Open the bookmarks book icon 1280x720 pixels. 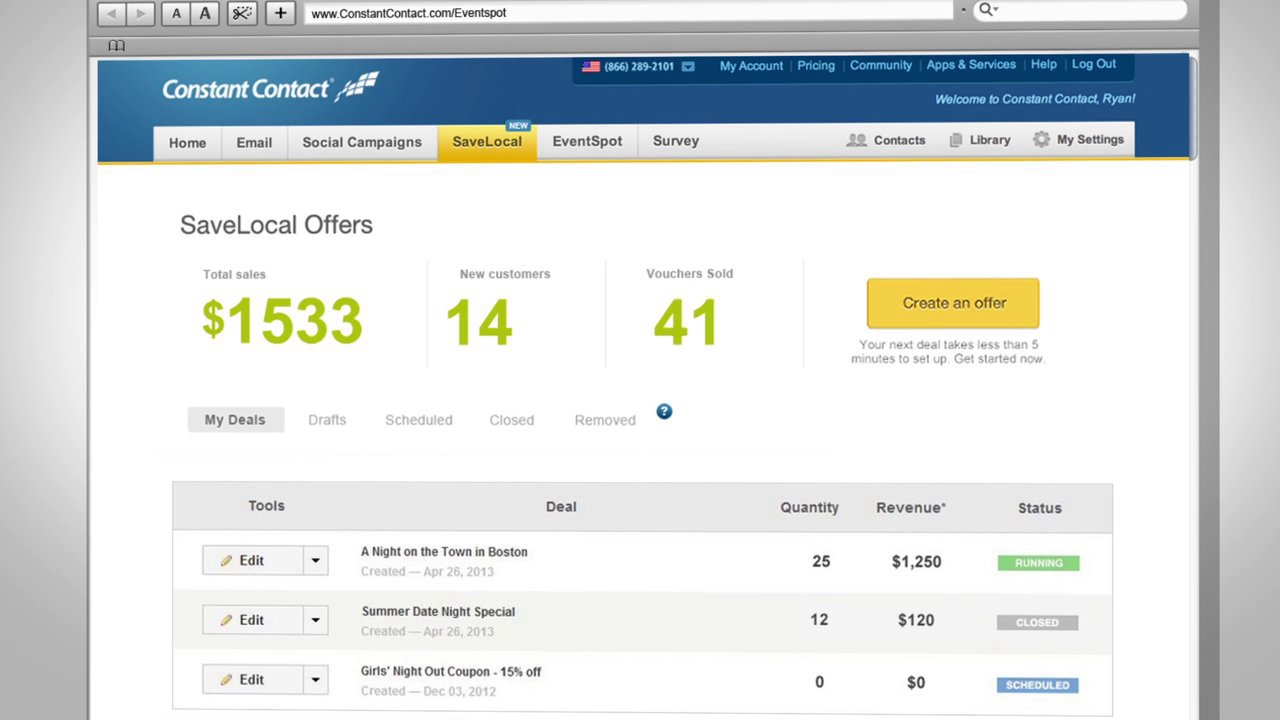click(117, 46)
